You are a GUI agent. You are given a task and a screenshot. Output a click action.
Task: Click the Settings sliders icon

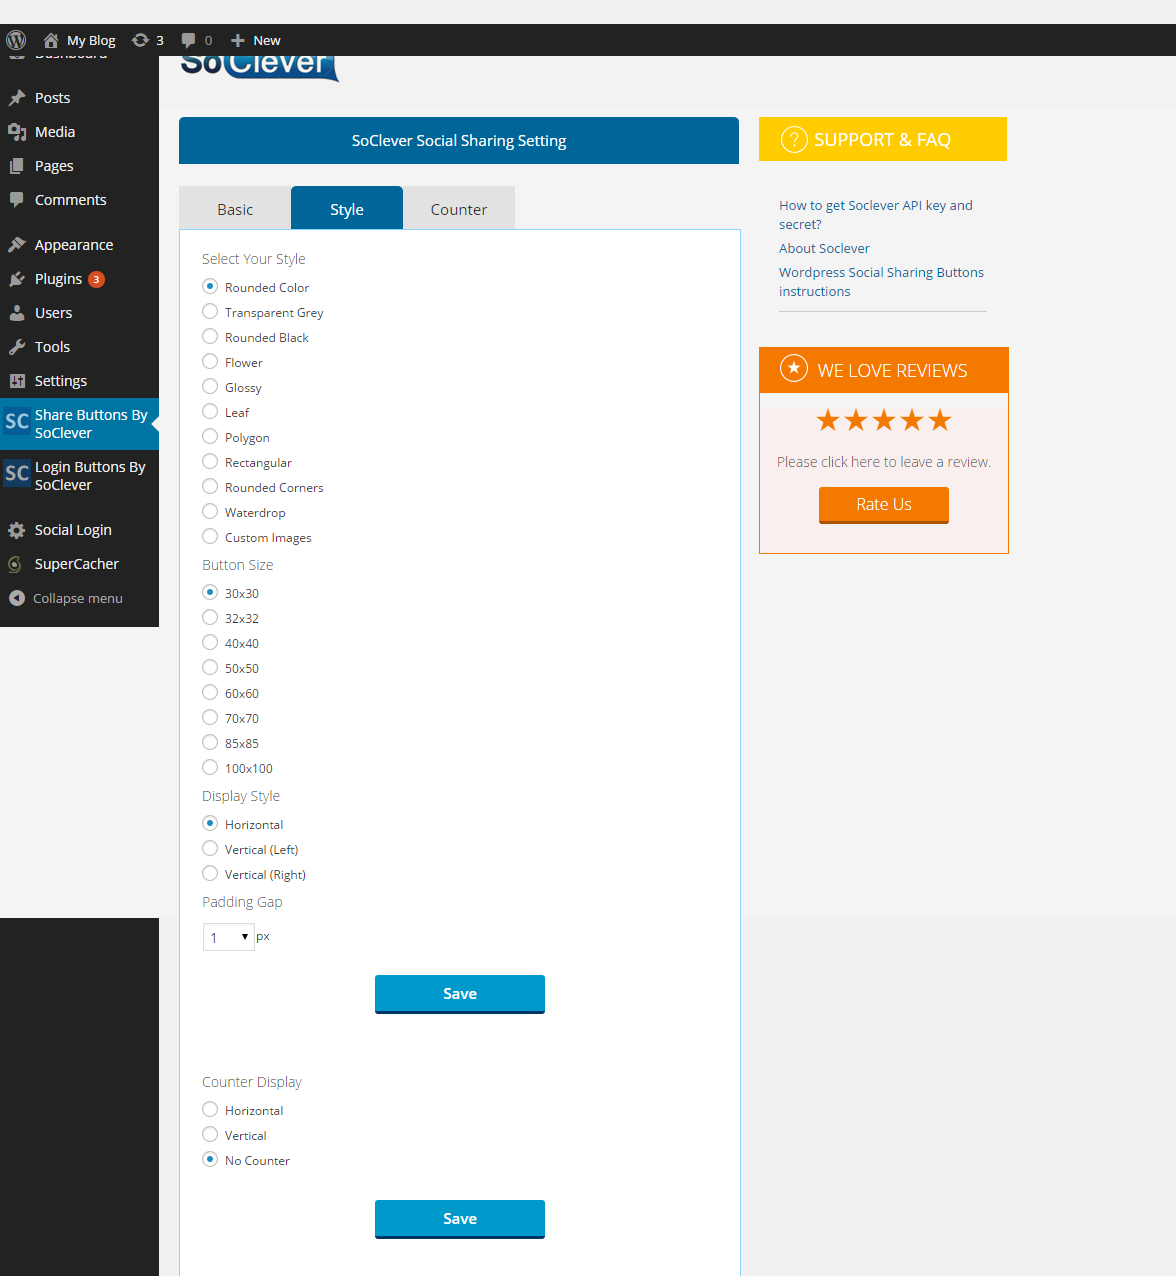click(x=17, y=381)
